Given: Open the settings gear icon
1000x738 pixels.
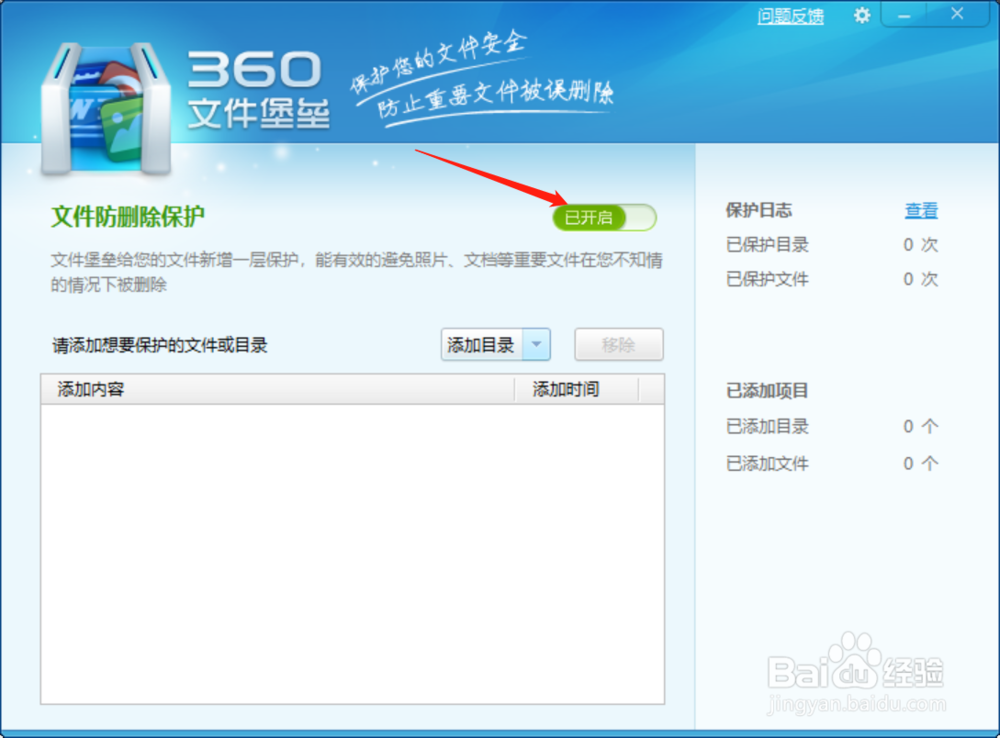Looking at the screenshot, I should (862, 15).
